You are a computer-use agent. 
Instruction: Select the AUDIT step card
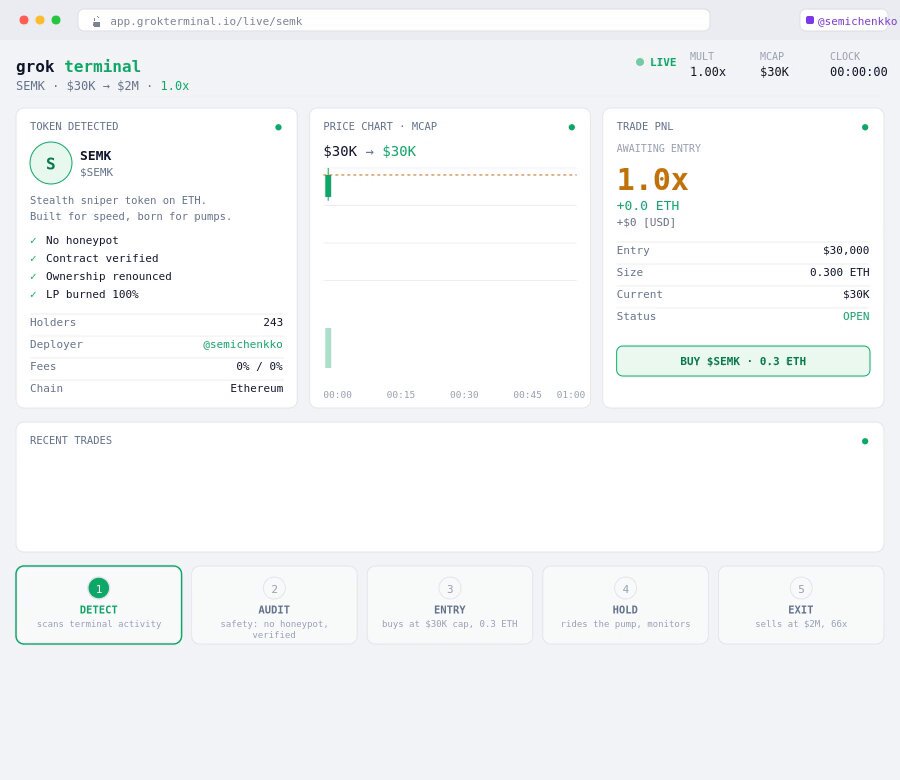pyautogui.click(x=274, y=605)
